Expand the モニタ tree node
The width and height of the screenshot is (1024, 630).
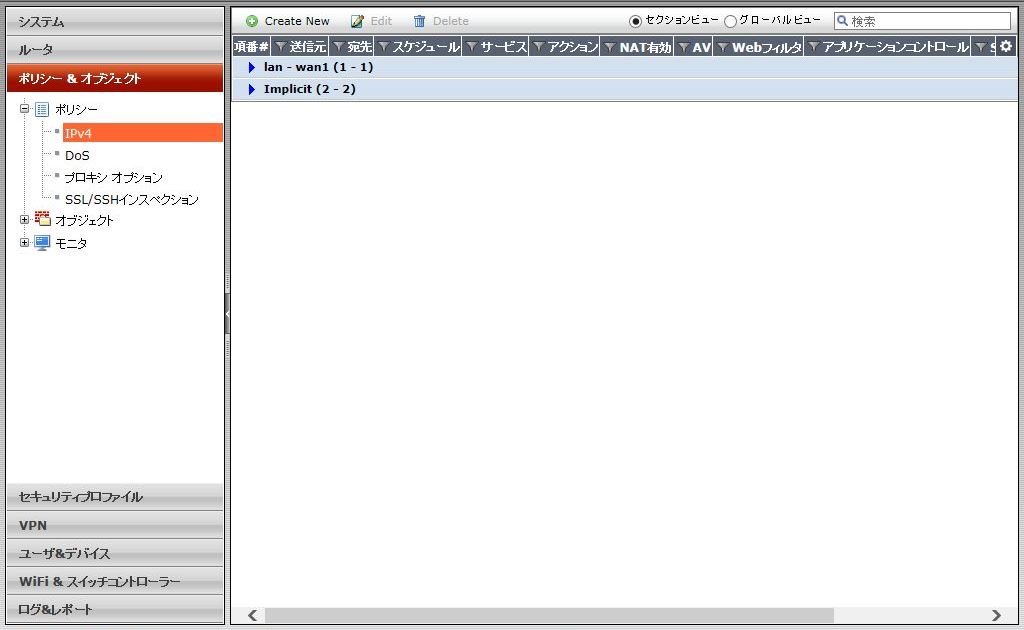[25, 242]
